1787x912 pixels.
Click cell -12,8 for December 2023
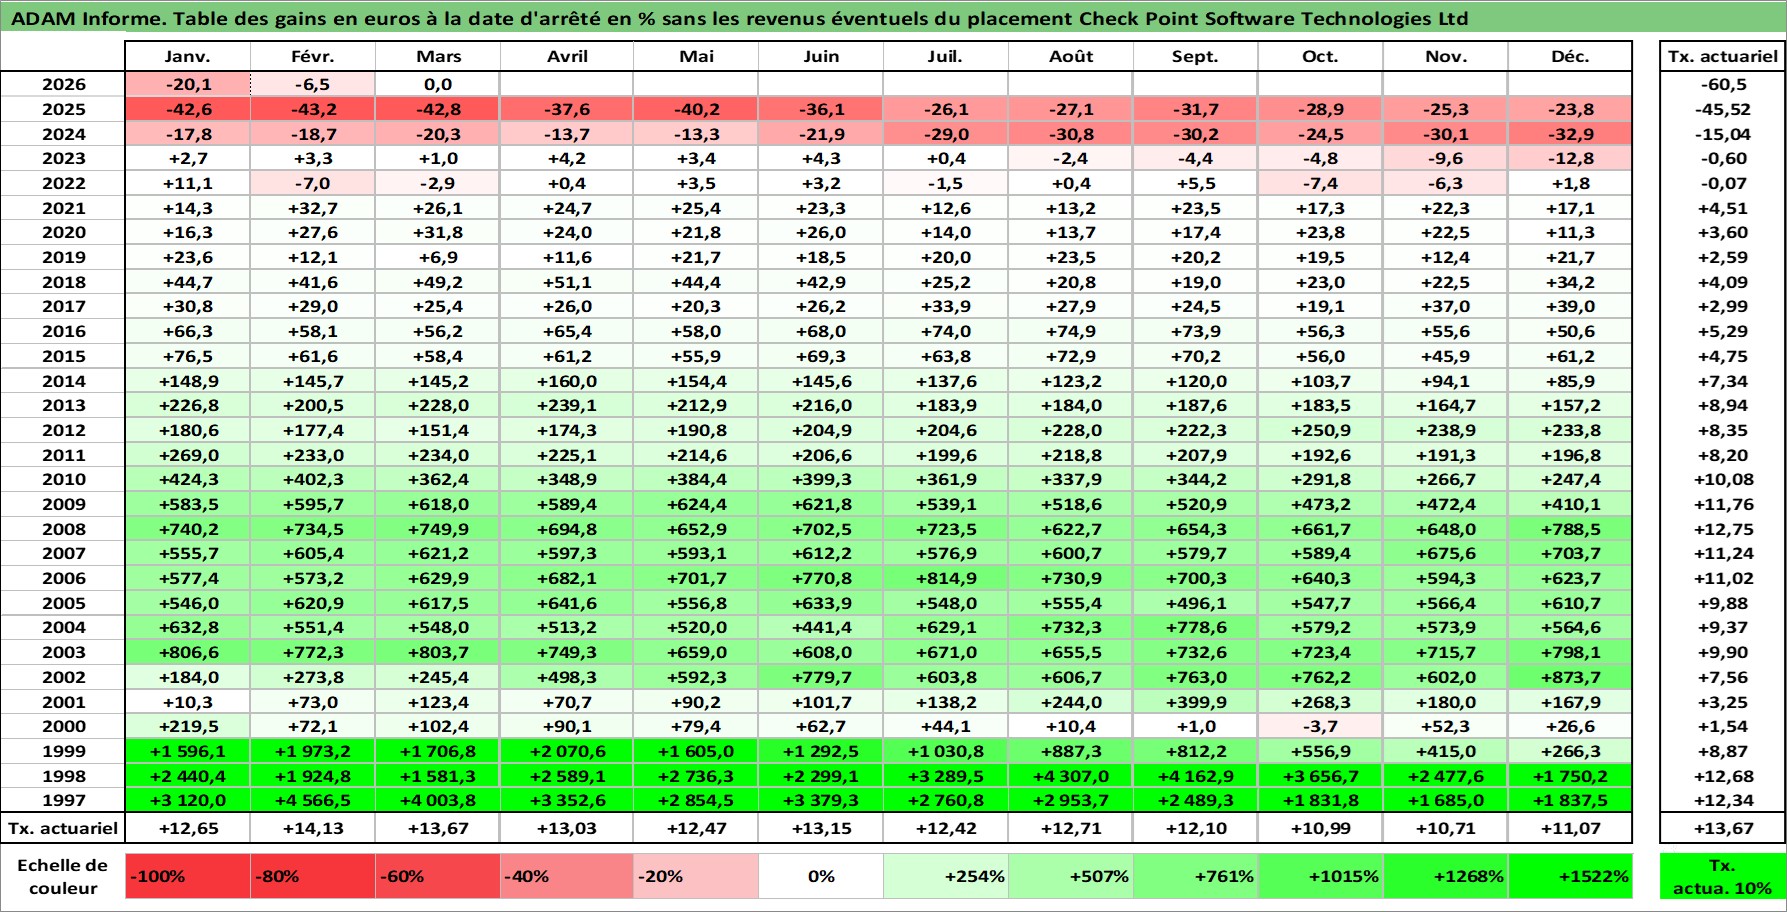point(1570,158)
